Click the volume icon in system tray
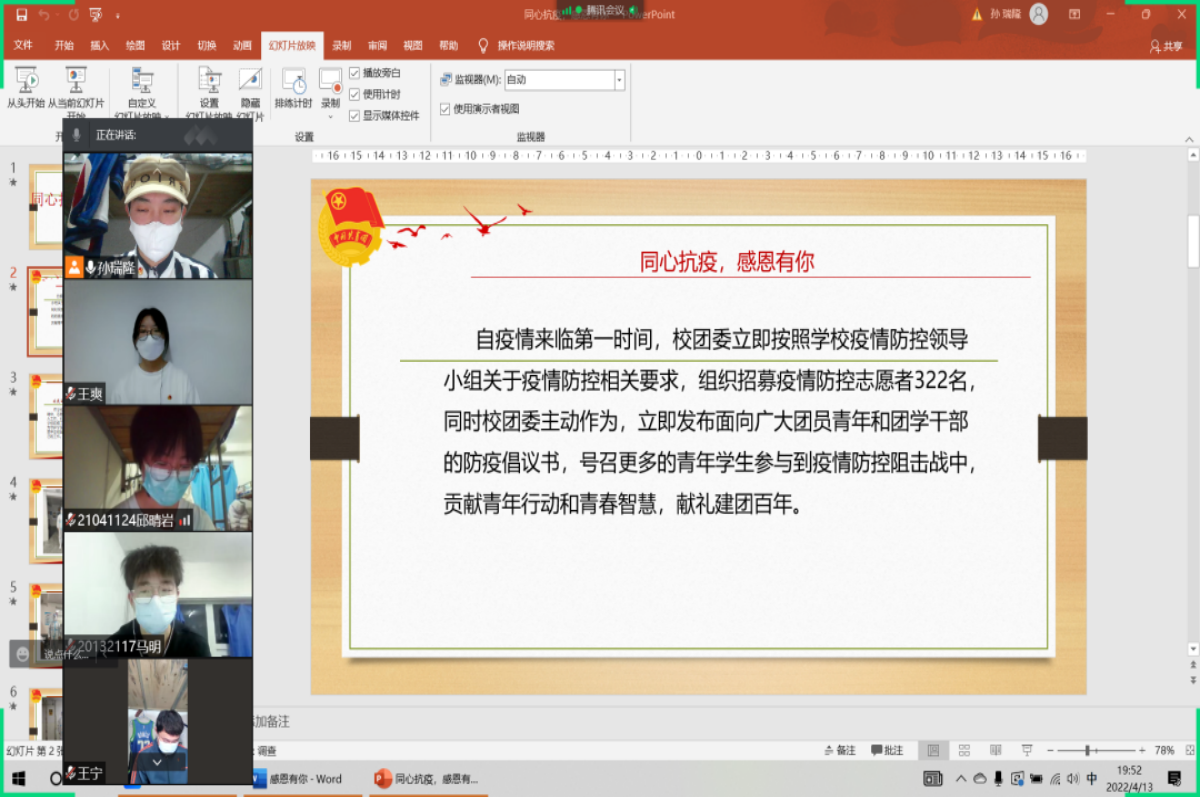The image size is (1200, 797). pos(1072,779)
